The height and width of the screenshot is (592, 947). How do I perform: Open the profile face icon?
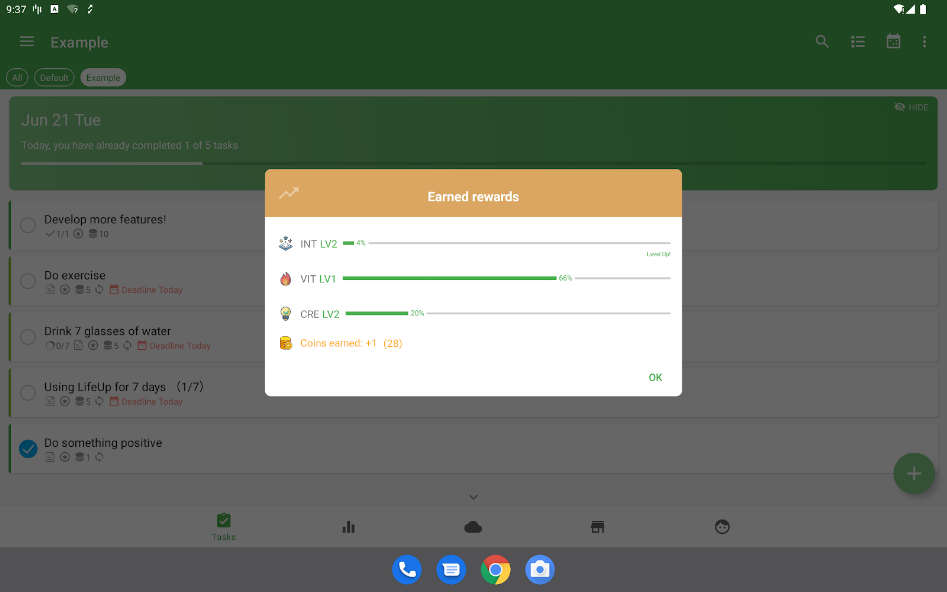coord(722,527)
